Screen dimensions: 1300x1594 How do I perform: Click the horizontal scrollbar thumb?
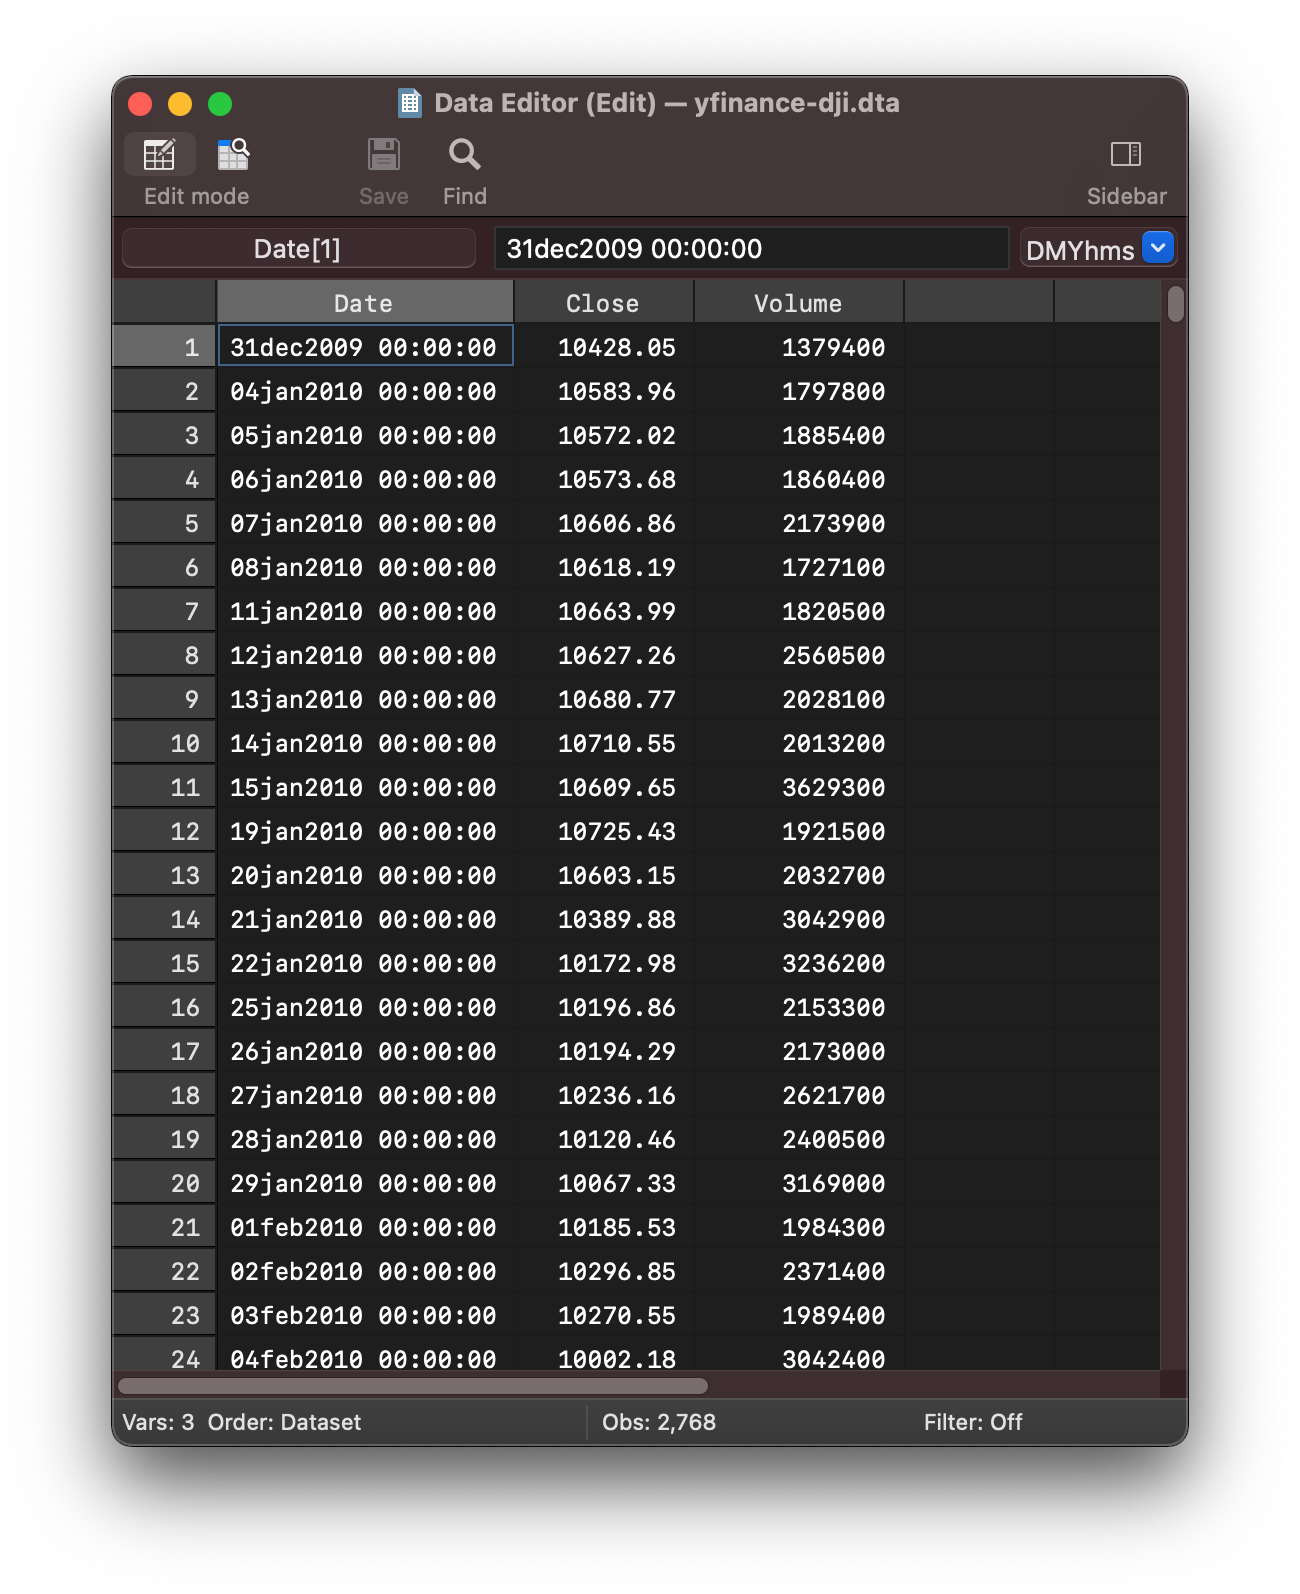(413, 1386)
